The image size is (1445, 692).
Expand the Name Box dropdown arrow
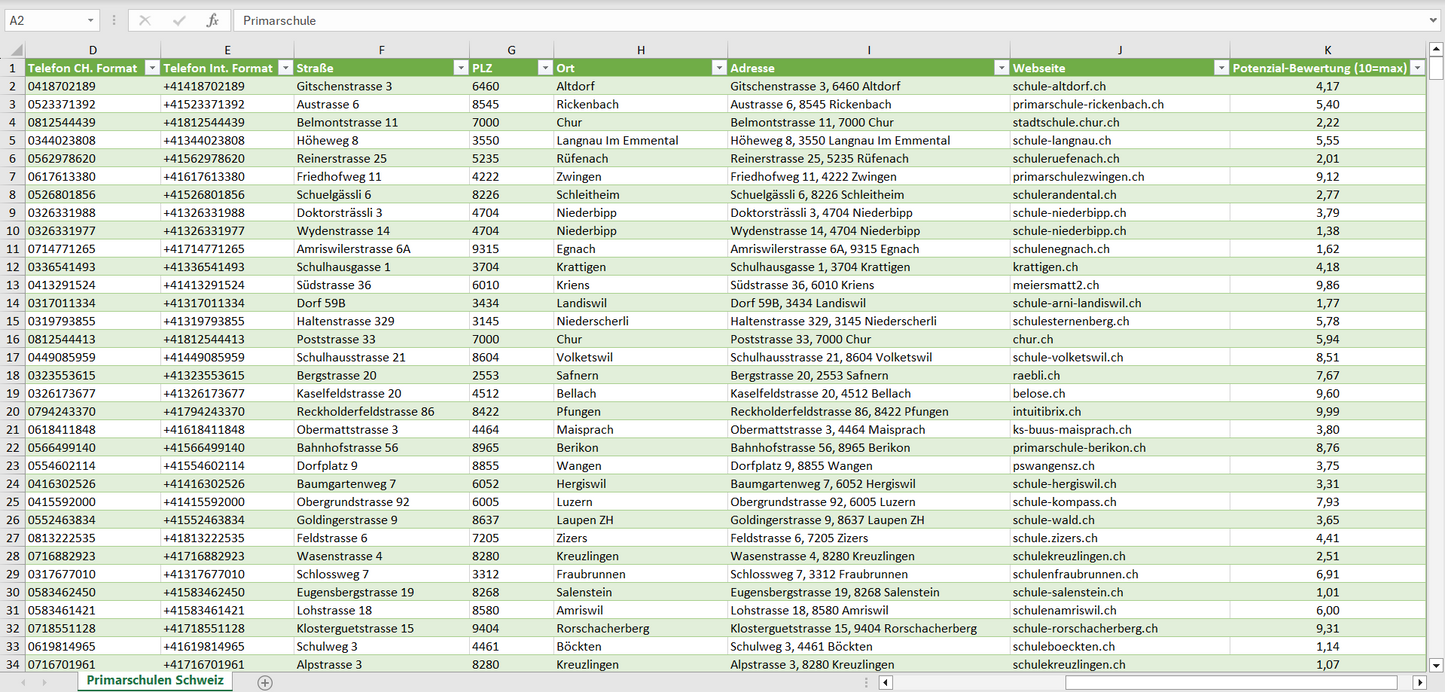pyautogui.click(x=90, y=20)
